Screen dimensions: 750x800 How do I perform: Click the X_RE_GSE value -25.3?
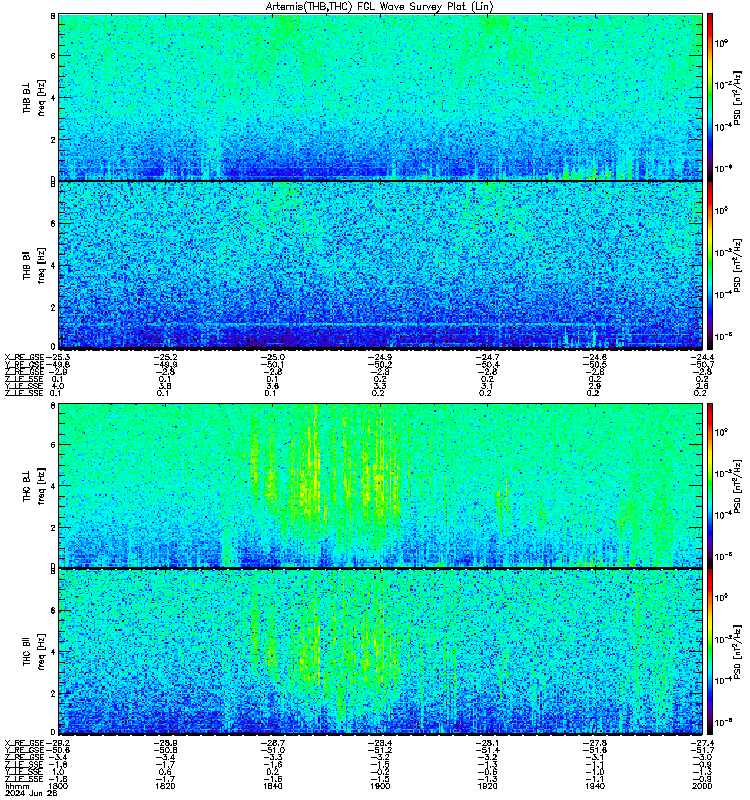pos(57,357)
